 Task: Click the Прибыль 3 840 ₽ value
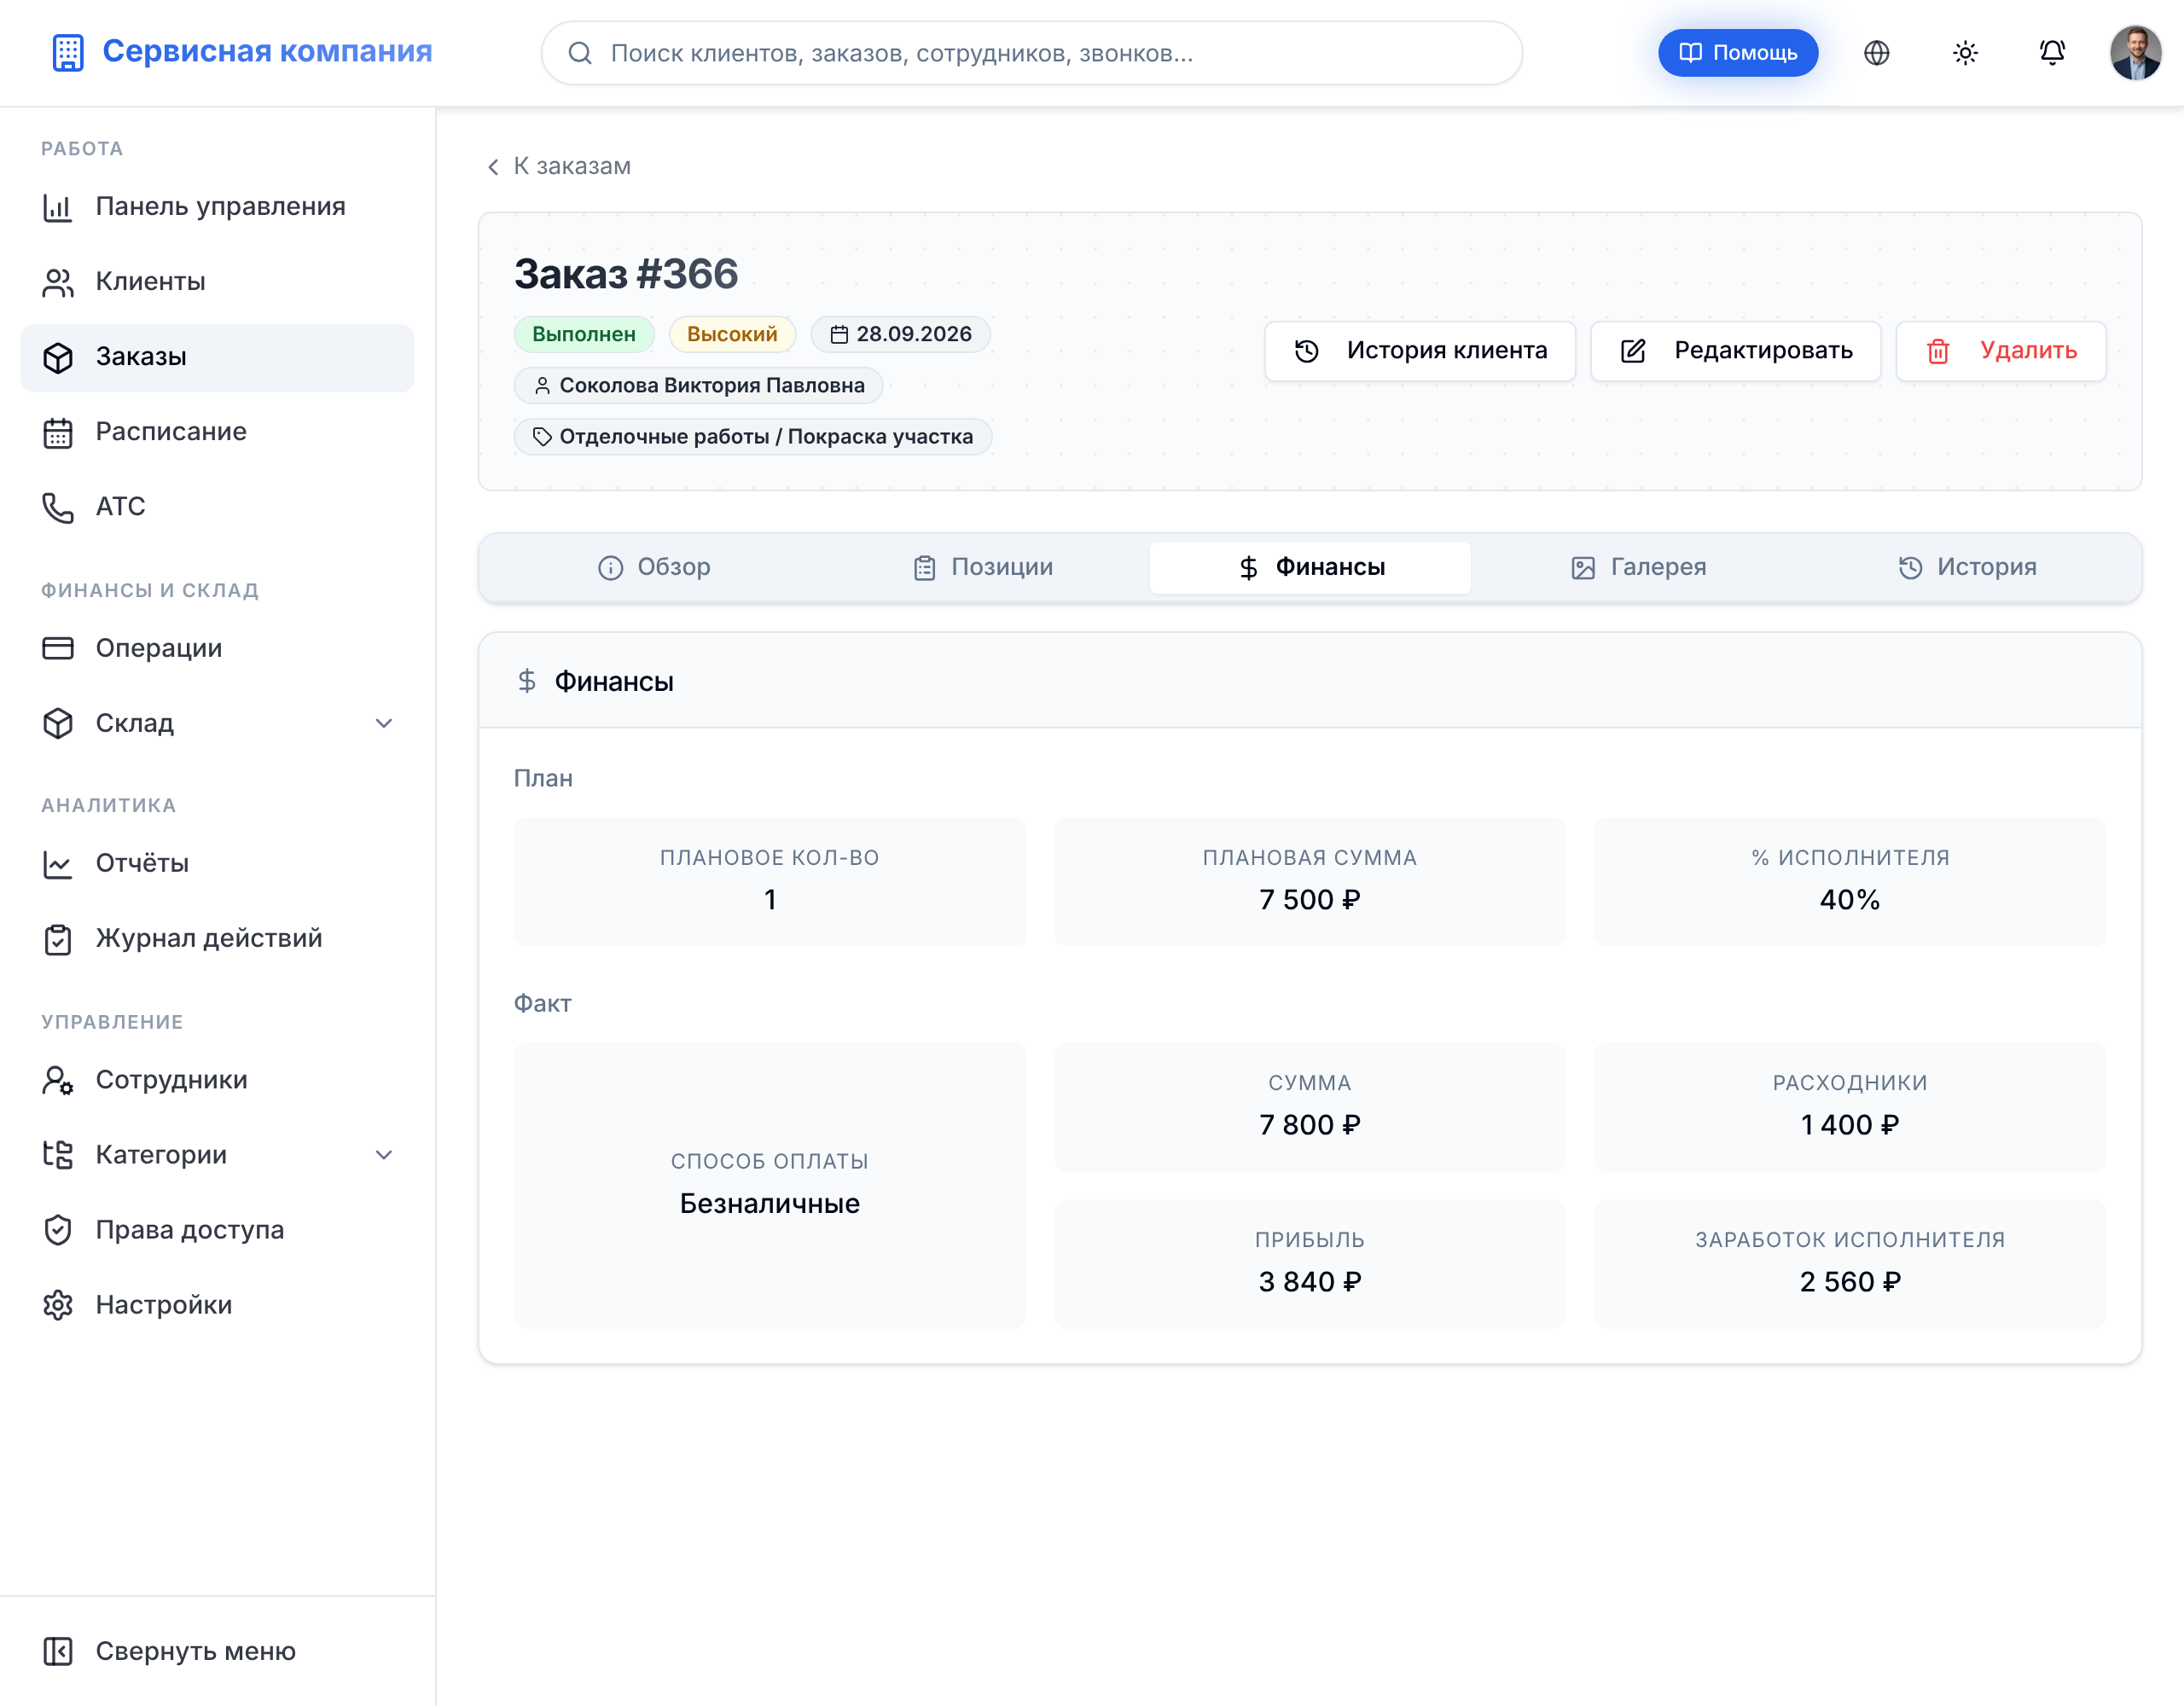tap(1309, 1282)
